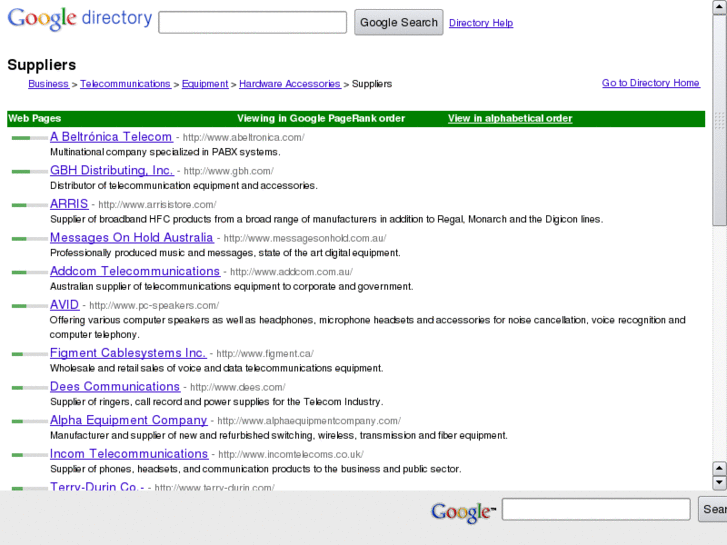
Task: Open the Hardware Accessories breadcrumb link
Action: [290, 84]
